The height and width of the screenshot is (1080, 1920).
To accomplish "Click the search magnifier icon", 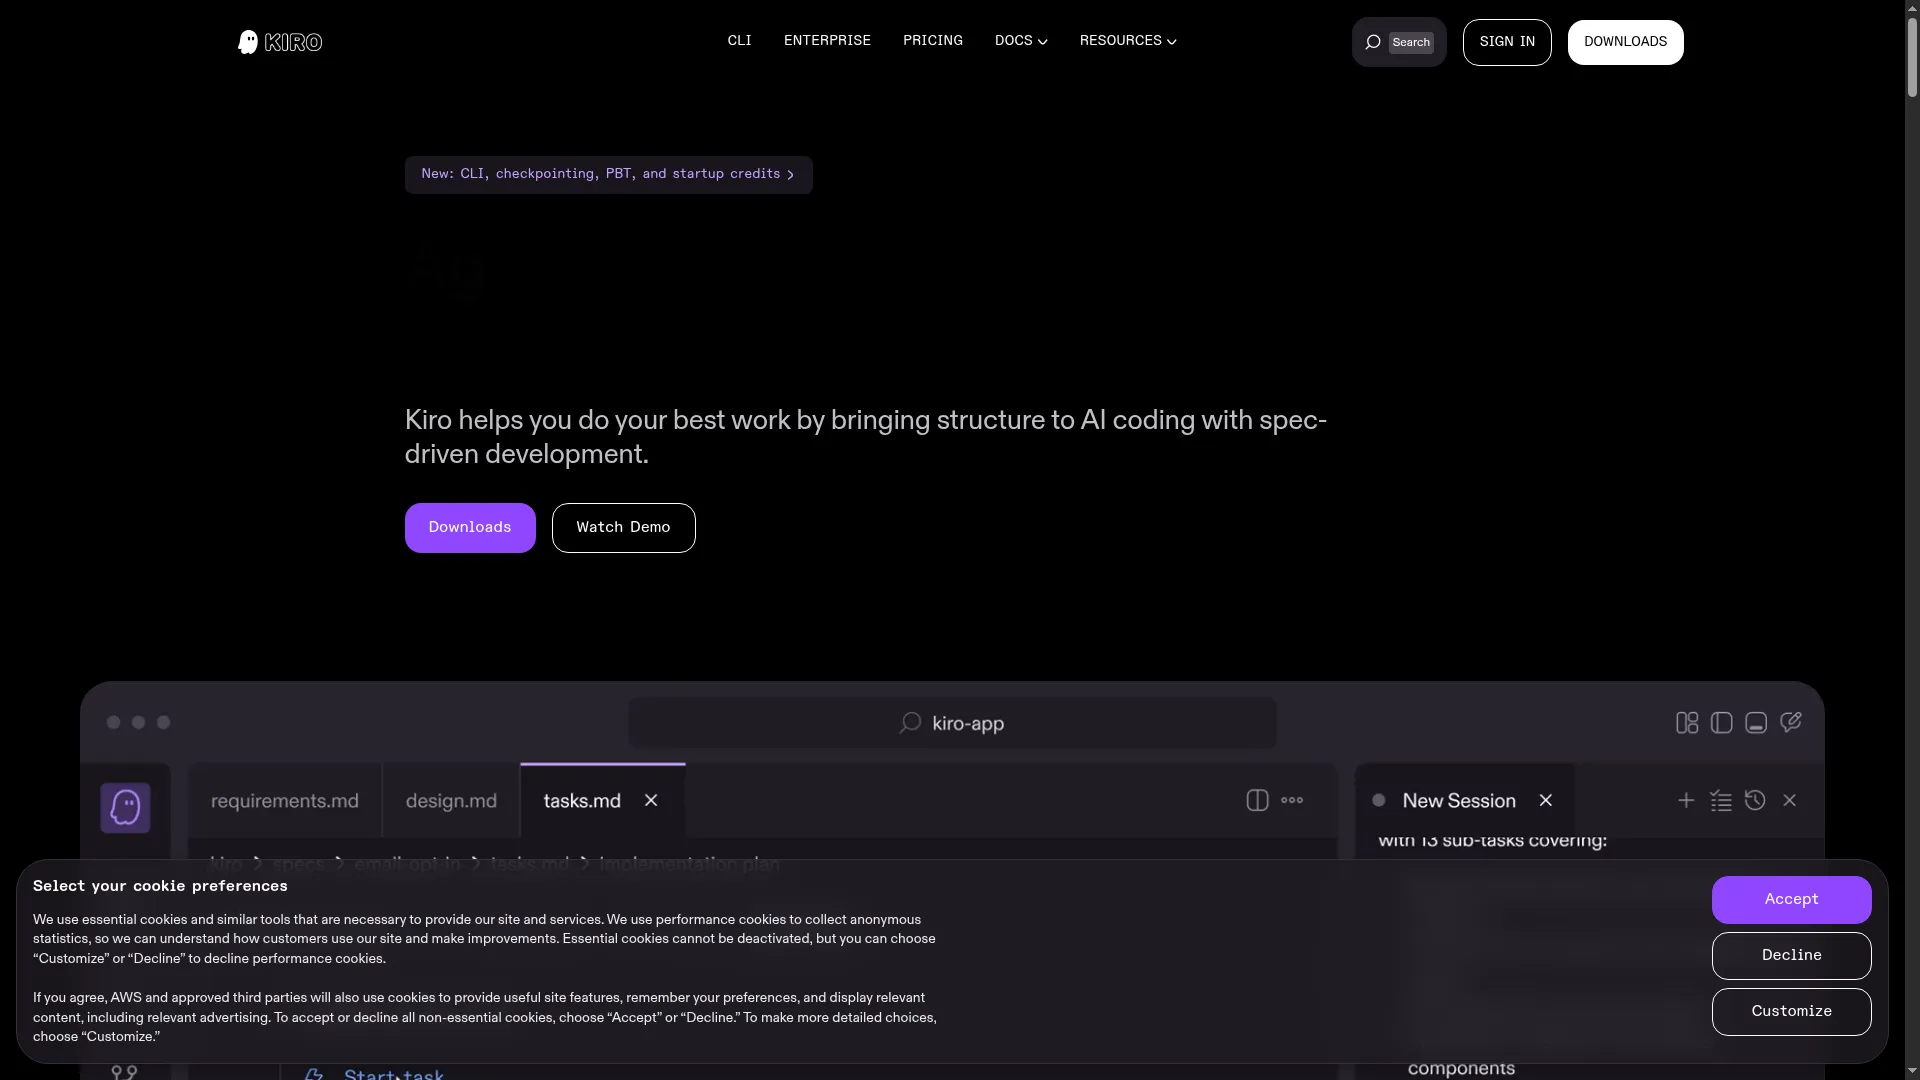I will pyautogui.click(x=1373, y=42).
